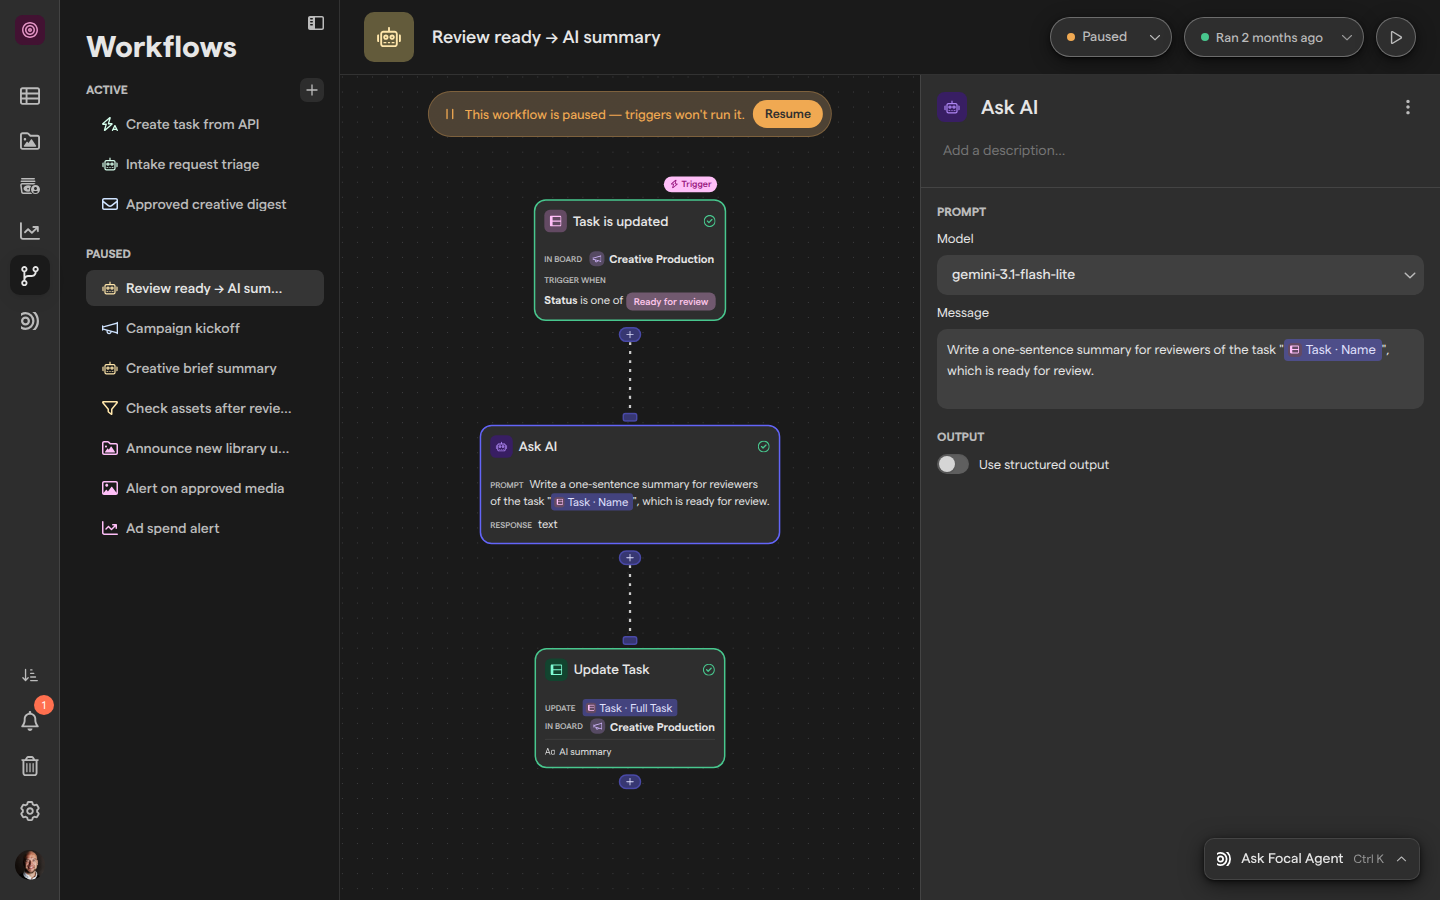Select the Update Task node

[x=630, y=708]
